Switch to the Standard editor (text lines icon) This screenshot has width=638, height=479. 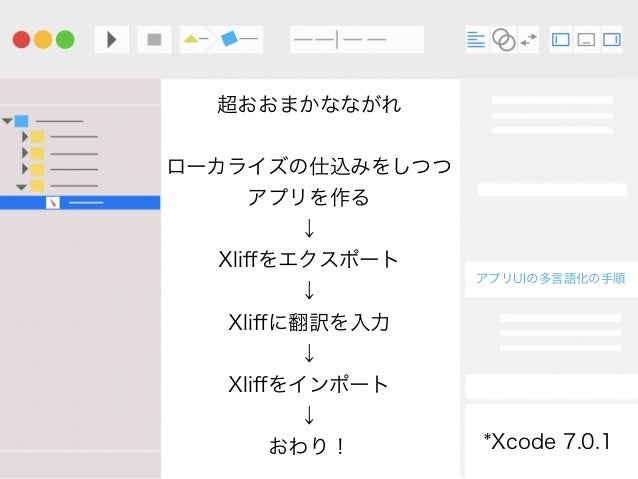pyautogui.click(x=476, y=39)
